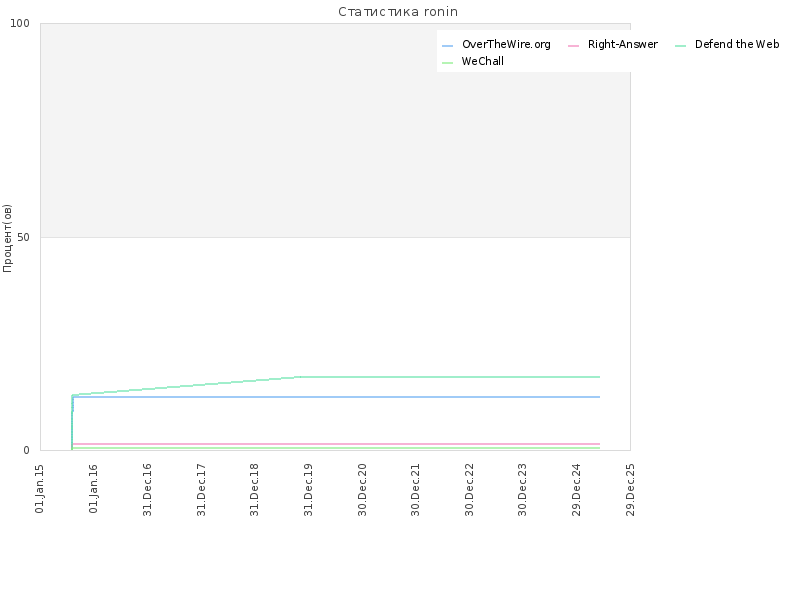
Task: Click the chart title Статистика ronin
Action: point(398,12)
